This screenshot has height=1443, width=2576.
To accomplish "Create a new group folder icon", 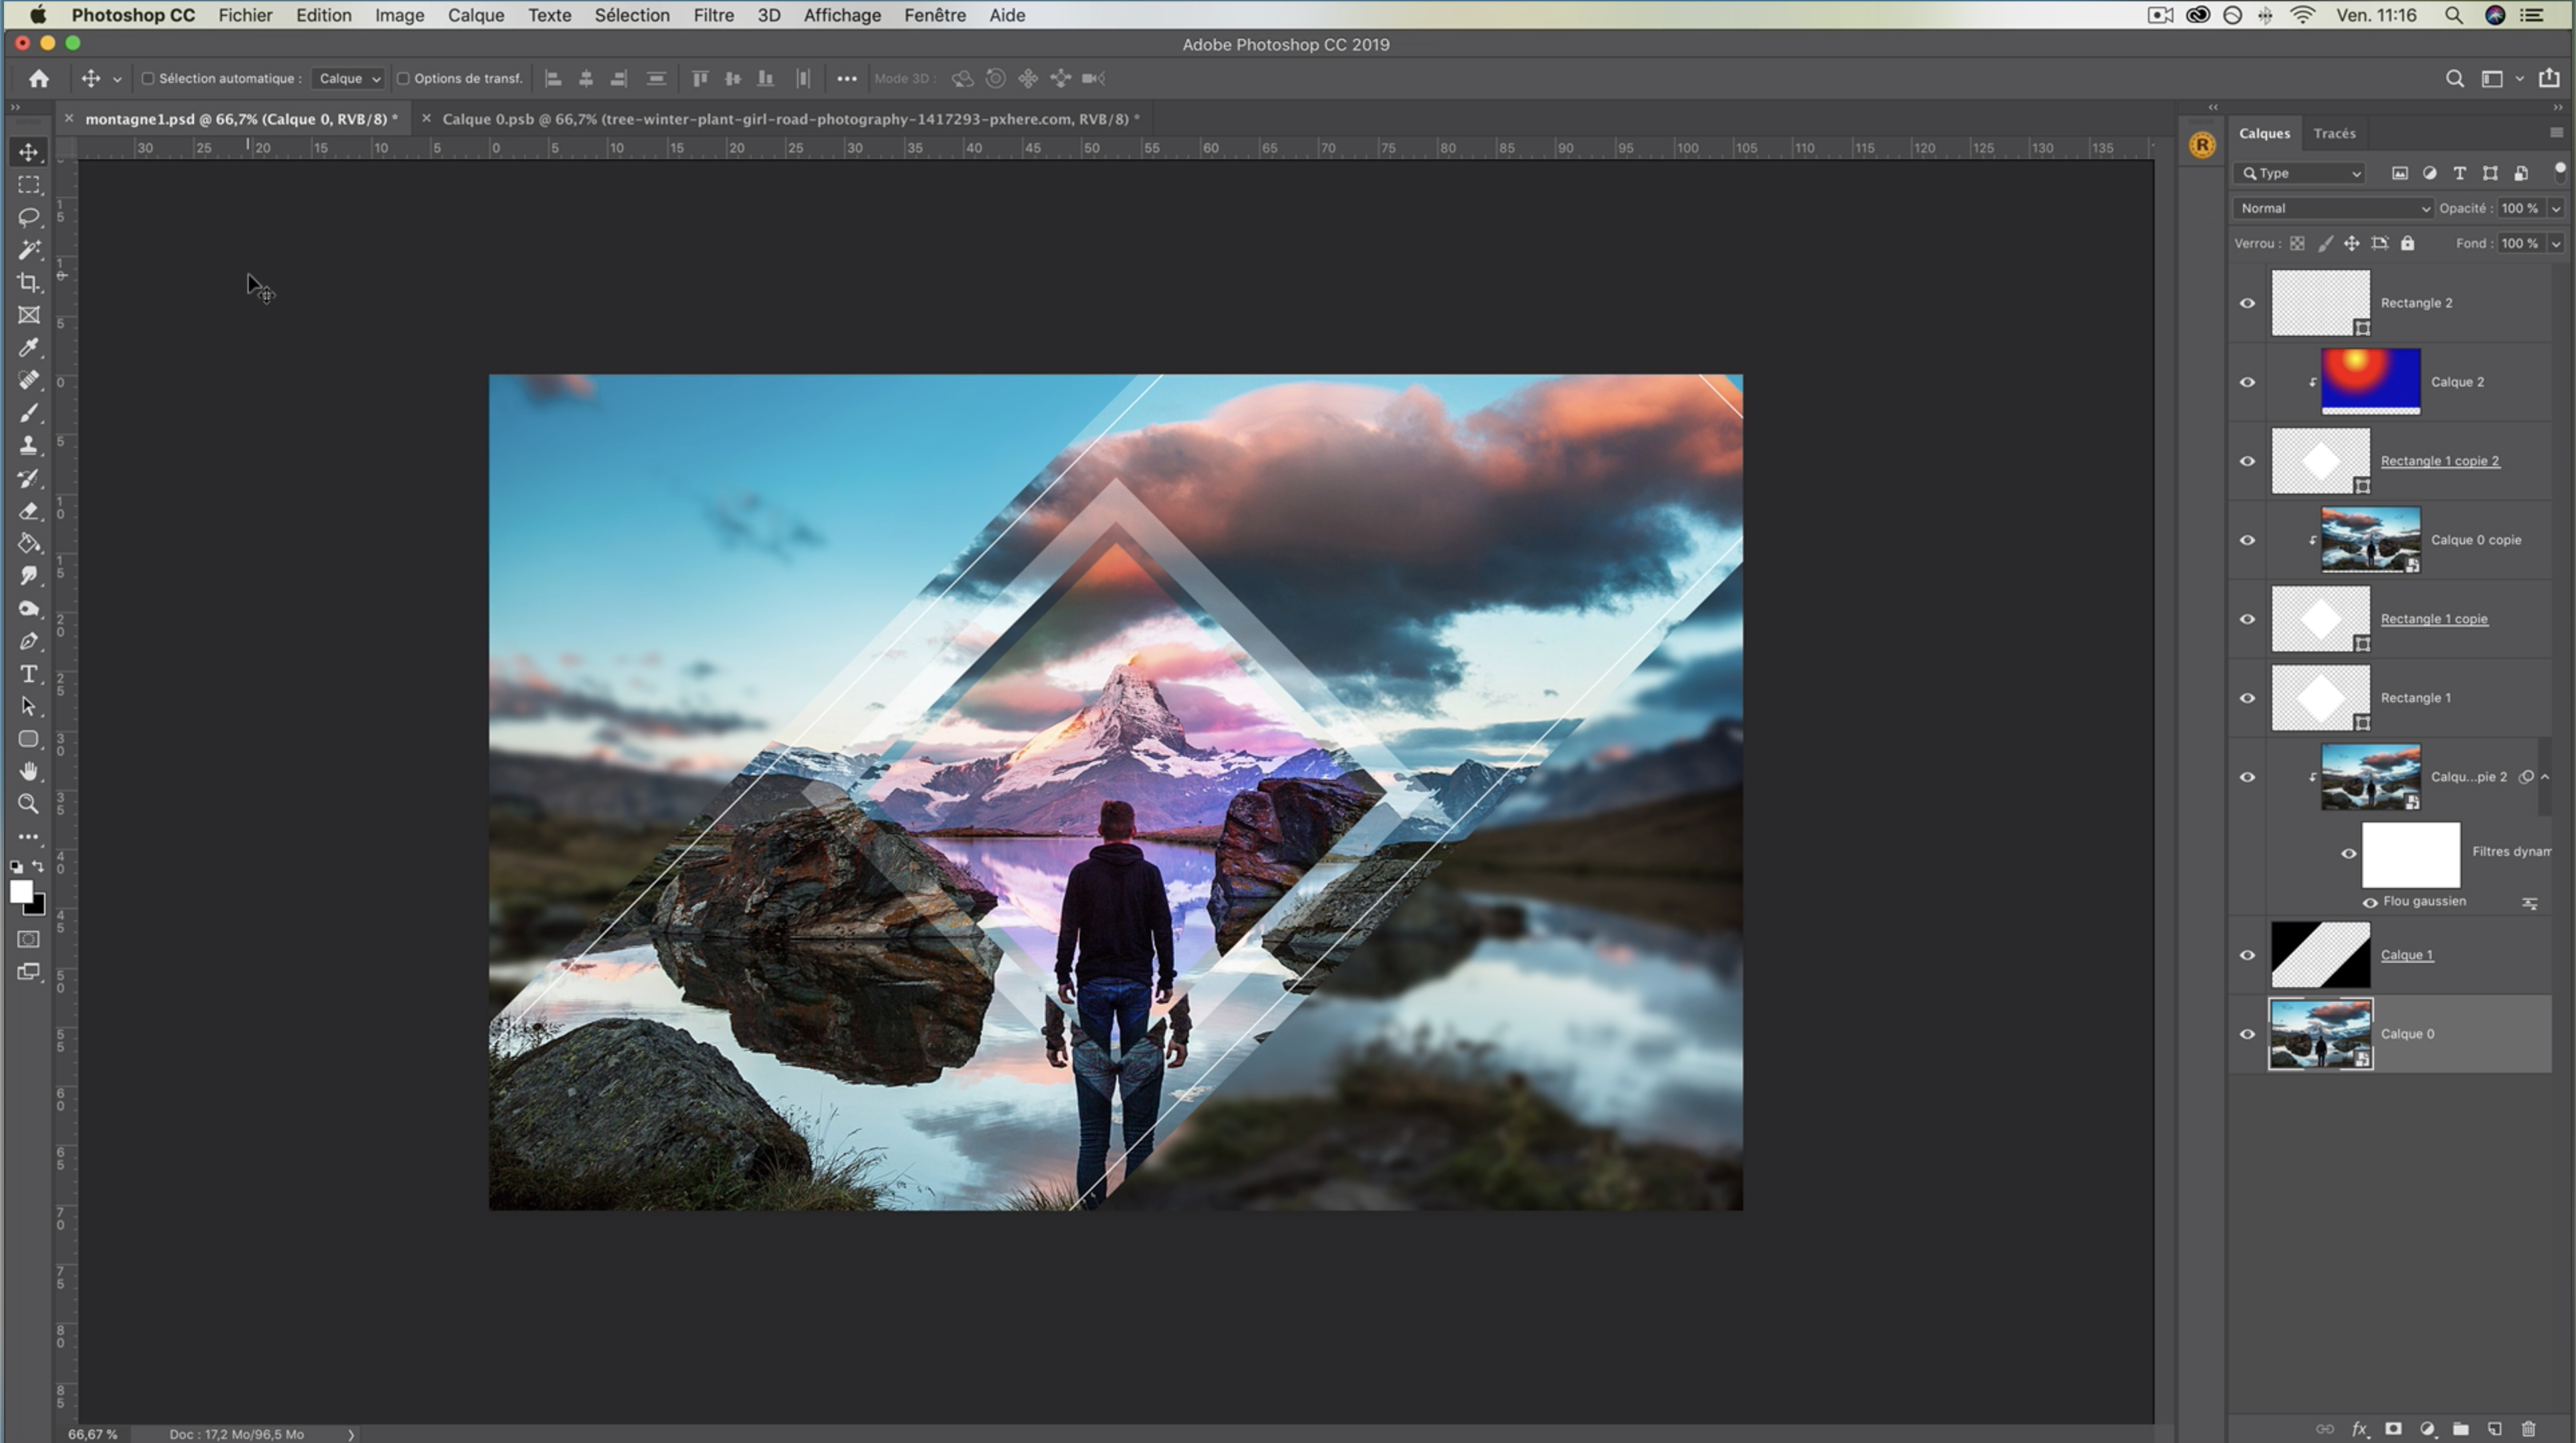I will coord(2461,1429).
